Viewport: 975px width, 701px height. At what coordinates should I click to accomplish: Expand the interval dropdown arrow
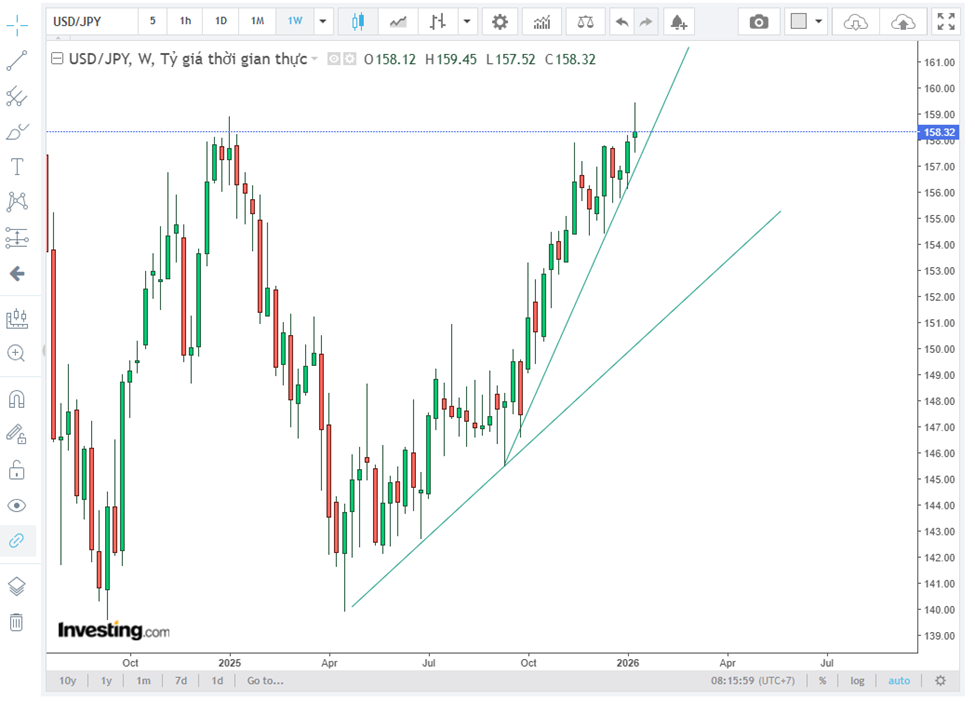323,22
